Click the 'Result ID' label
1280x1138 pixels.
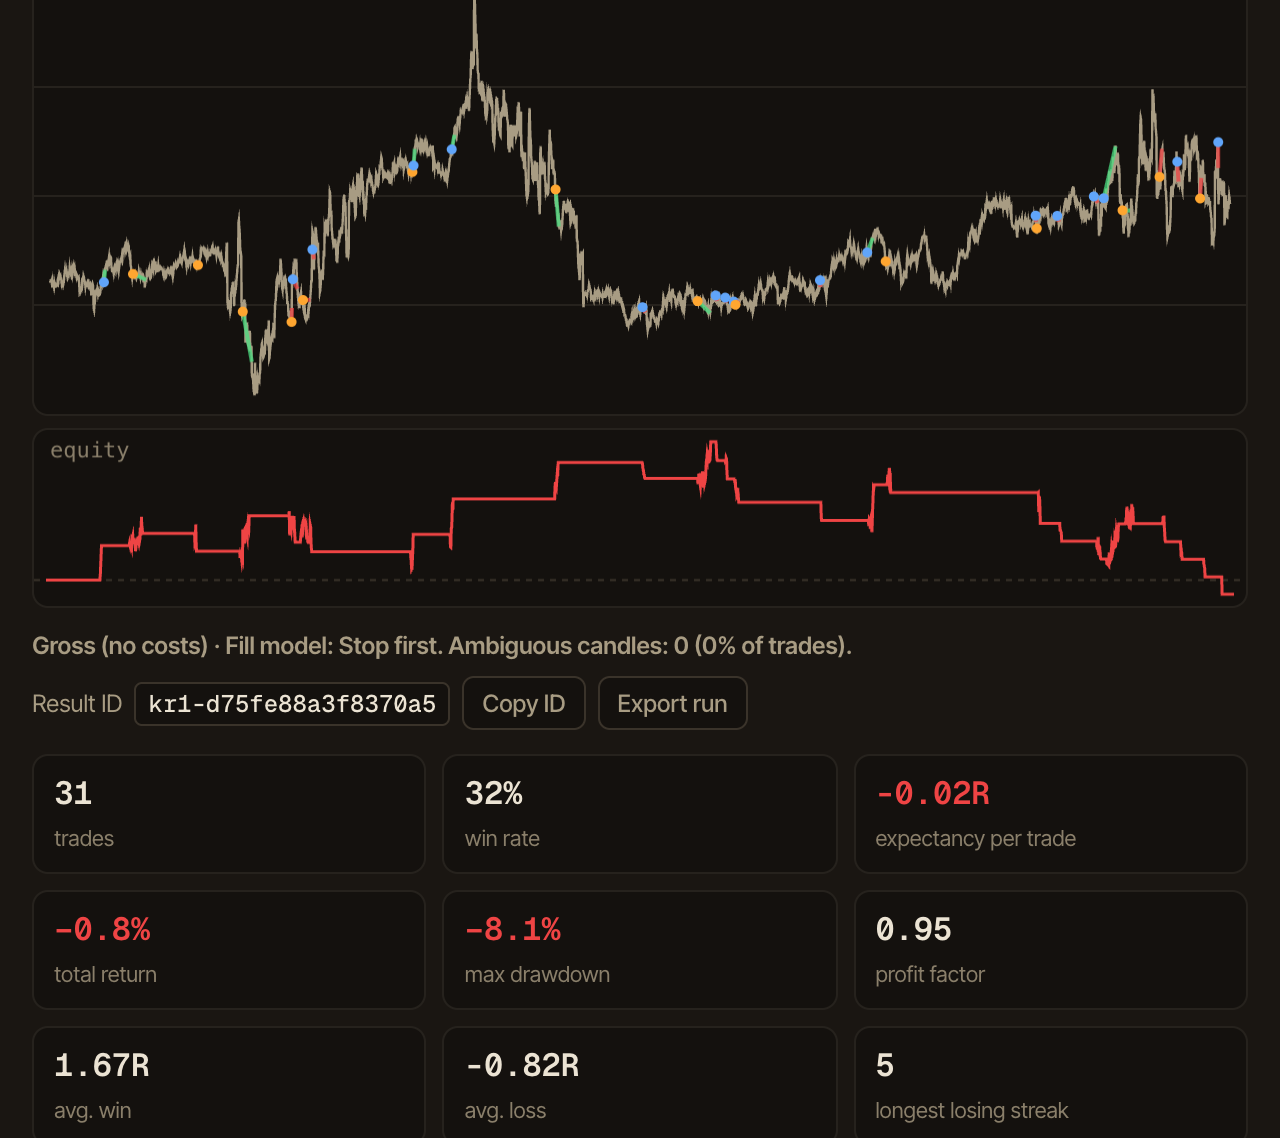[77, 704]
